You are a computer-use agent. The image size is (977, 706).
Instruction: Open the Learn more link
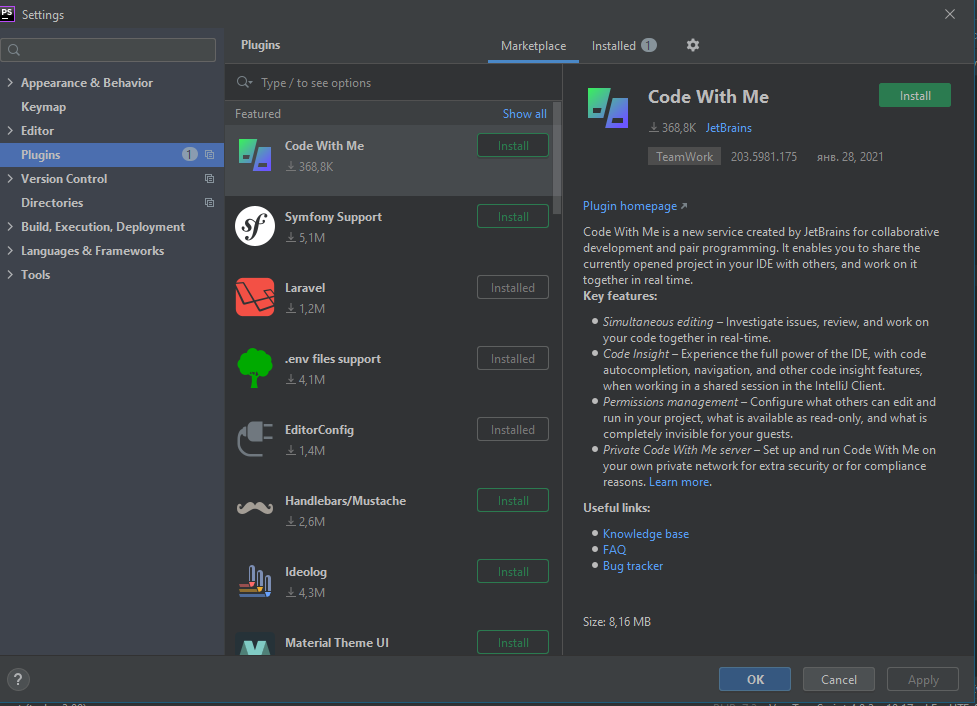pyautogui.click(x=679, y=482)
